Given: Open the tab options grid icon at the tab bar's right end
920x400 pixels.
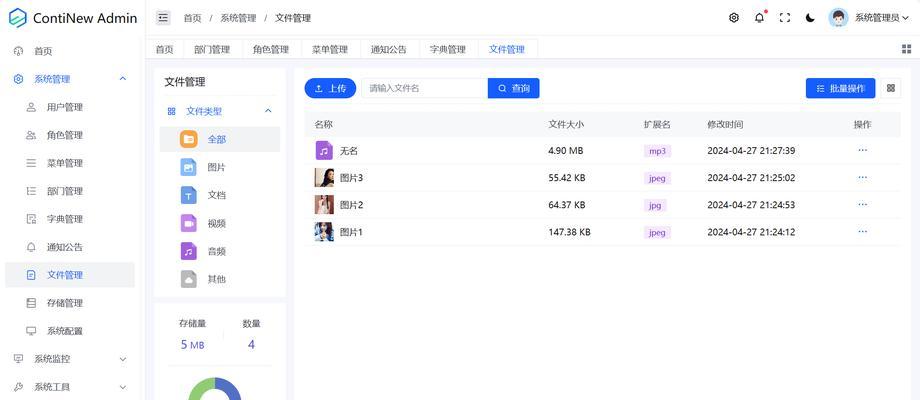Looking at the screenshot, I should click(x=907, y=49).
